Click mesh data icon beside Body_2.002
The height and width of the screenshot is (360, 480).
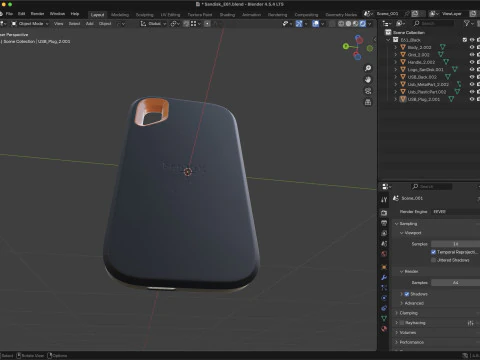[x=443, y=47]
